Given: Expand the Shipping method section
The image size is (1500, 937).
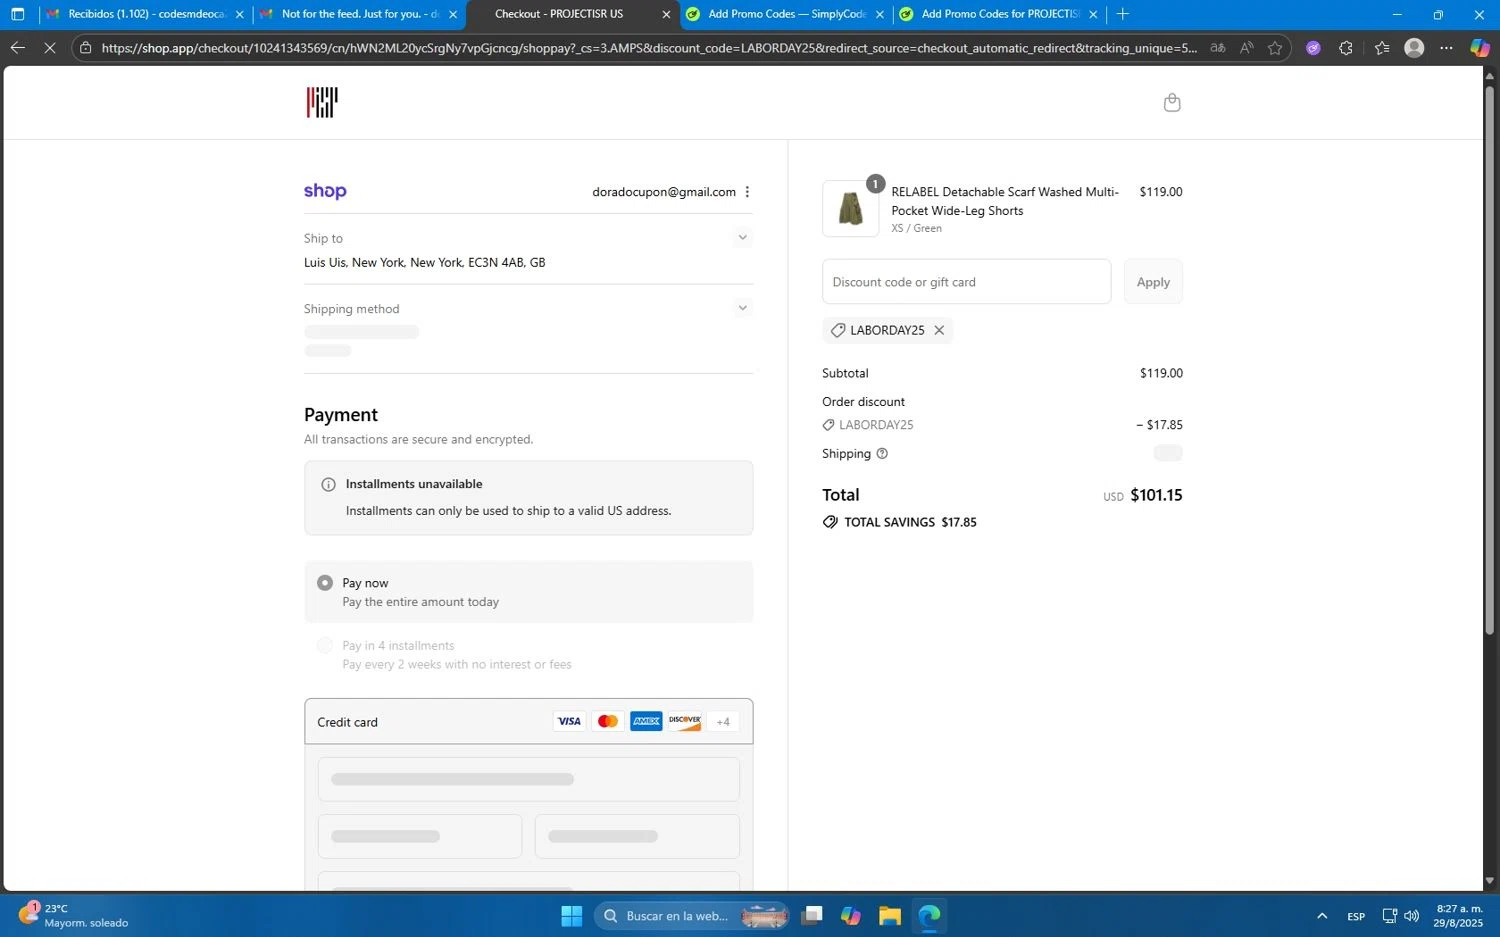Looking at the screenshot, I should point(742,308).
